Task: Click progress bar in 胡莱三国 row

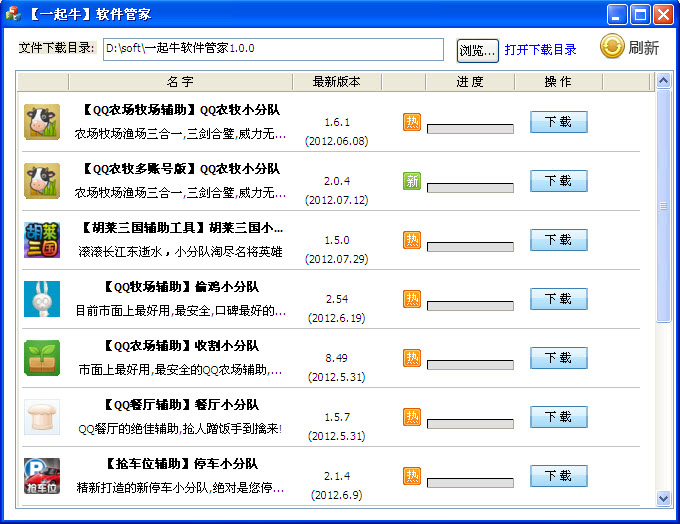Action: pos(470,247)
